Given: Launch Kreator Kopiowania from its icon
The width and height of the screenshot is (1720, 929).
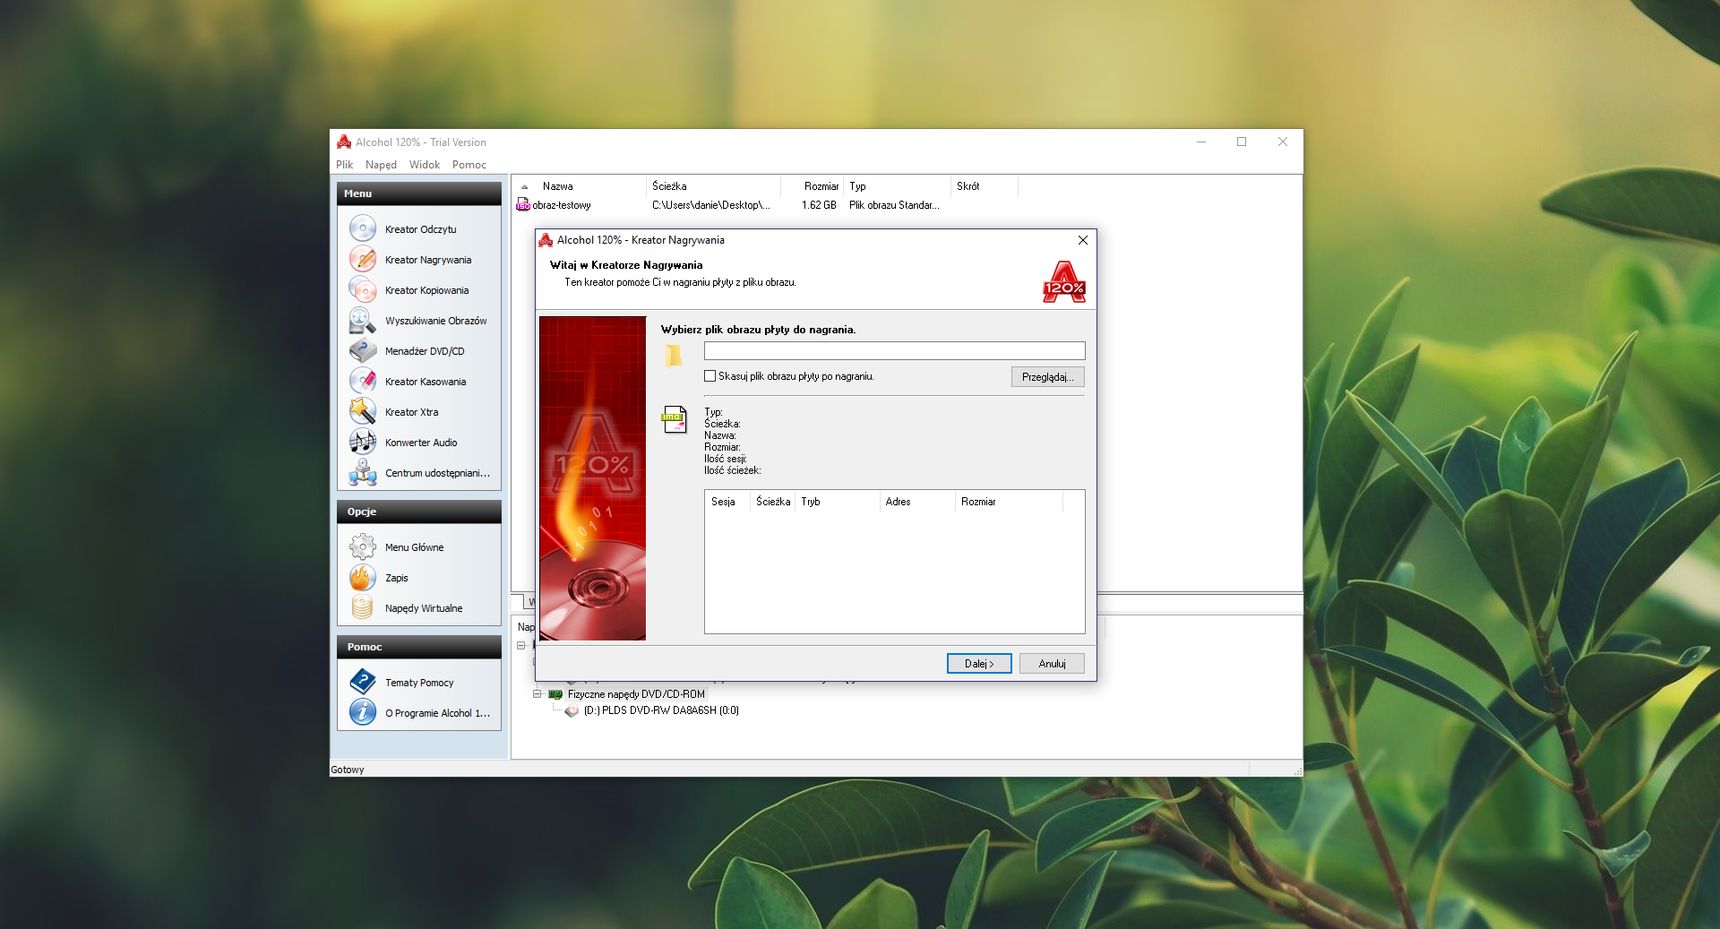Looking at the screenshot, I should (362, 290).
